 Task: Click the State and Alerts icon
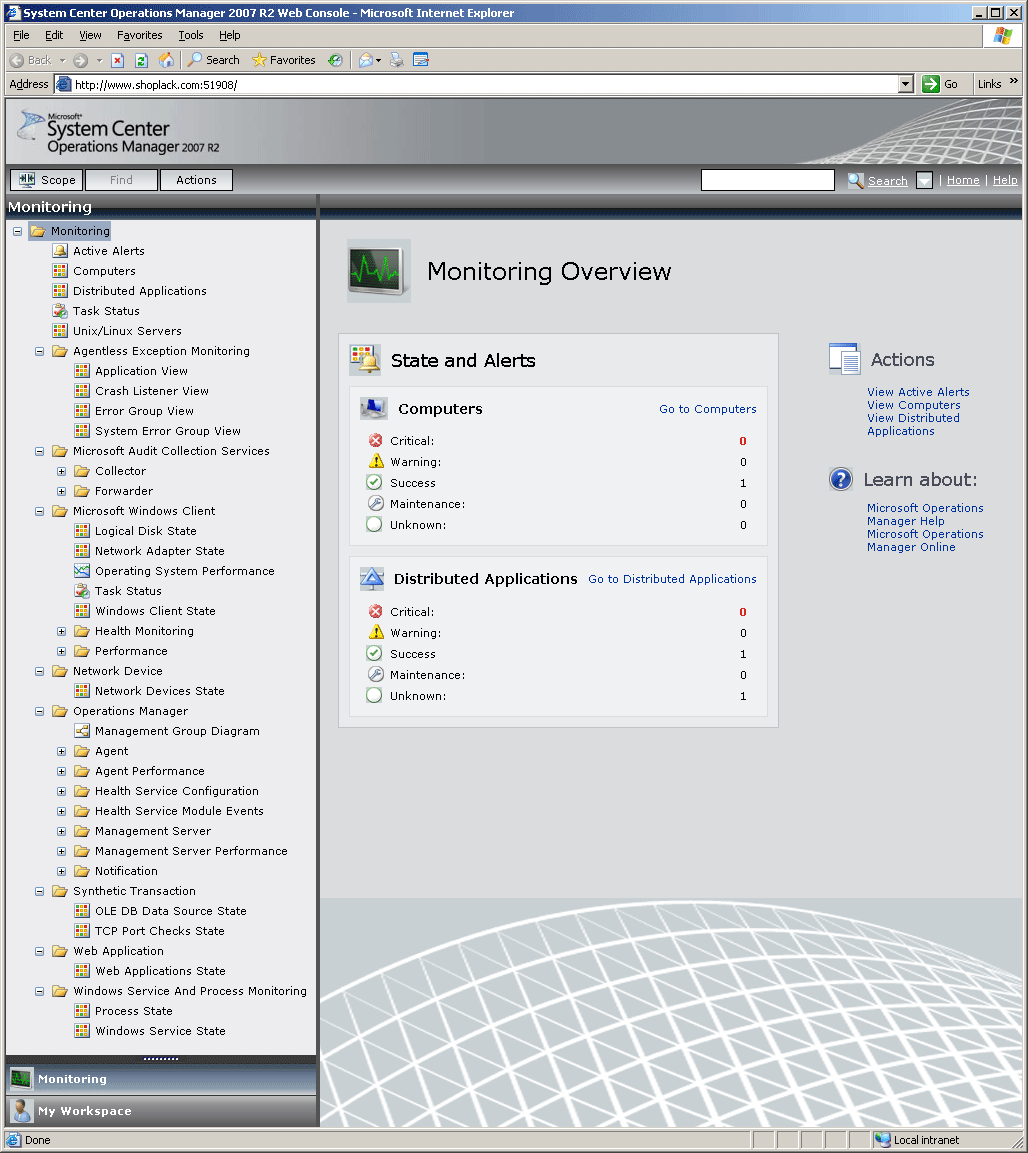(365, 360)
